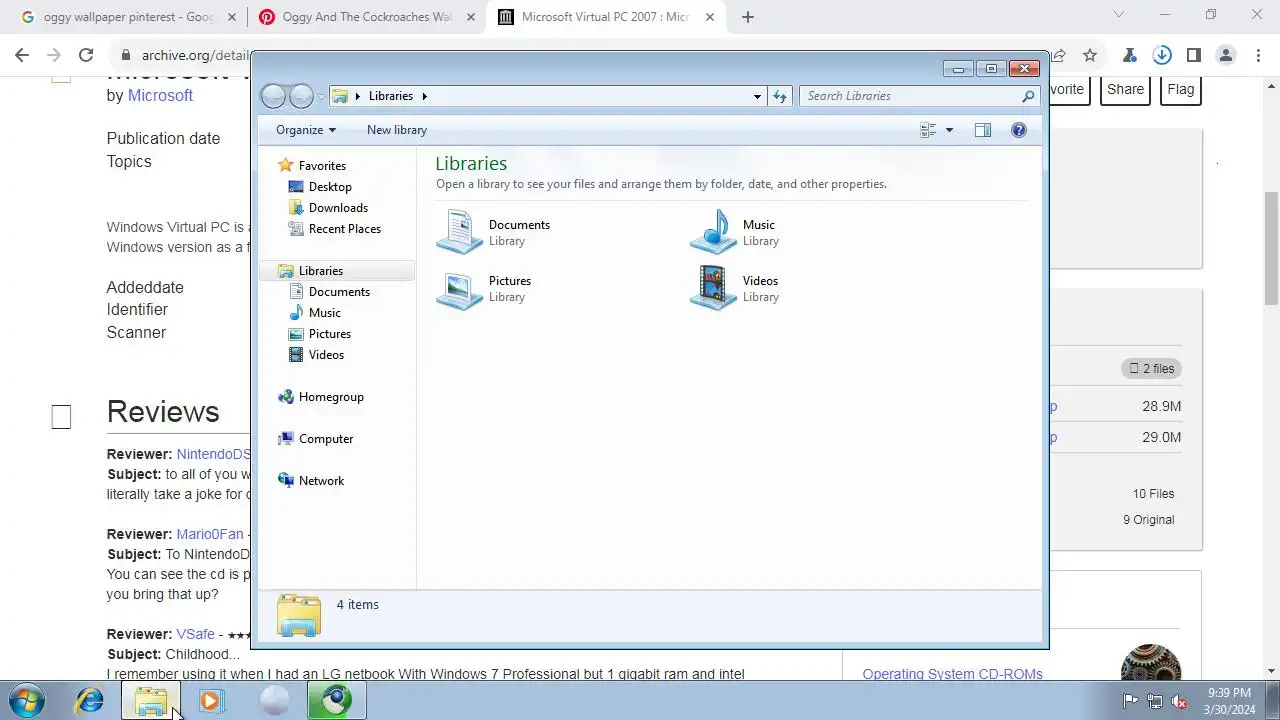Click Change your view icon
The image size is (1280, 720).
[927, 130]
